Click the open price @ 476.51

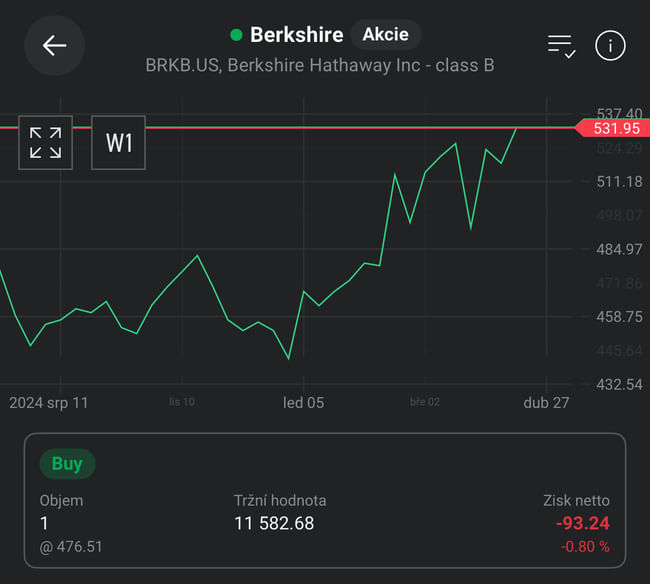point(71,547)
